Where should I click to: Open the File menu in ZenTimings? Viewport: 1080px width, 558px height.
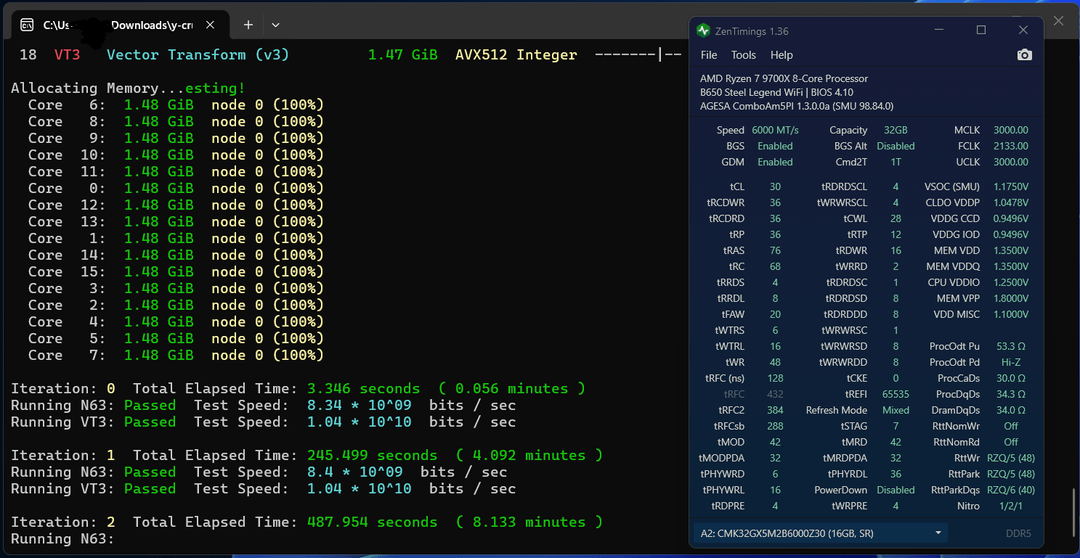coord(708,55)
